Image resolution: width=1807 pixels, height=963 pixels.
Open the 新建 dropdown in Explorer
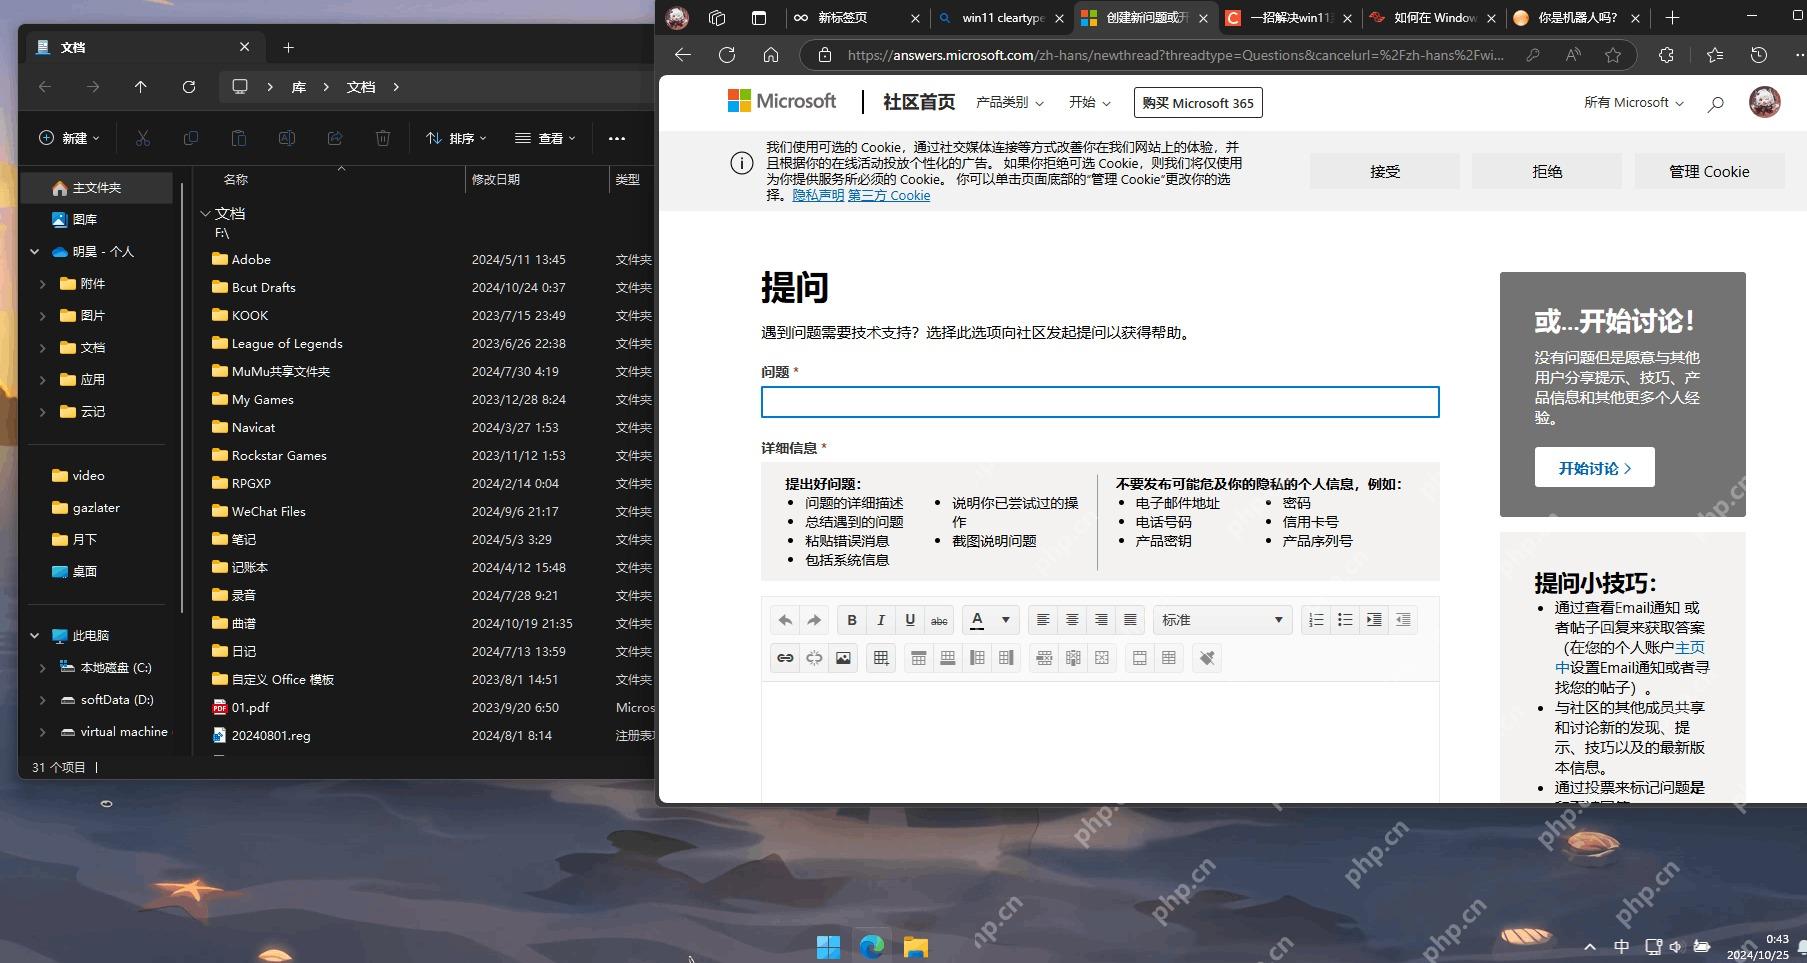[69, 138]
